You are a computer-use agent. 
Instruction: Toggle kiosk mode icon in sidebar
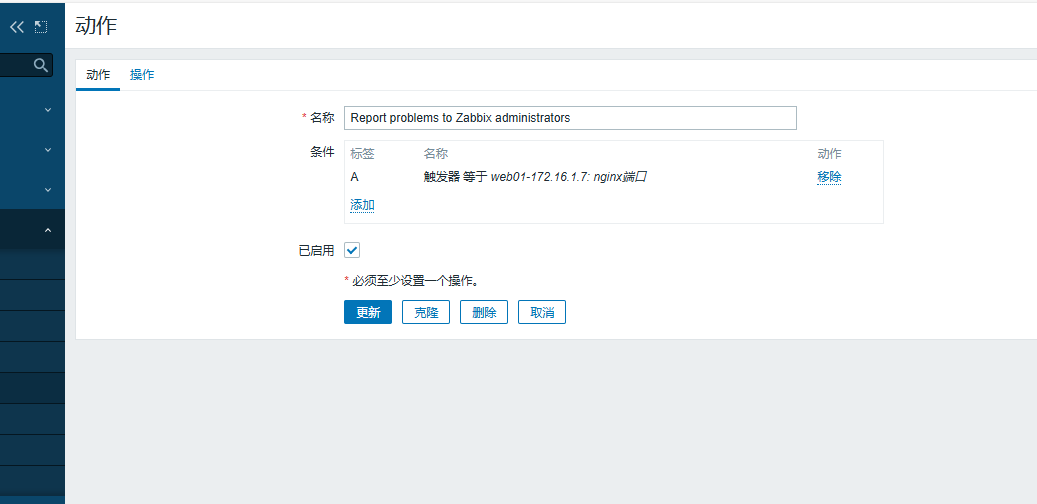tap(41, 27)
